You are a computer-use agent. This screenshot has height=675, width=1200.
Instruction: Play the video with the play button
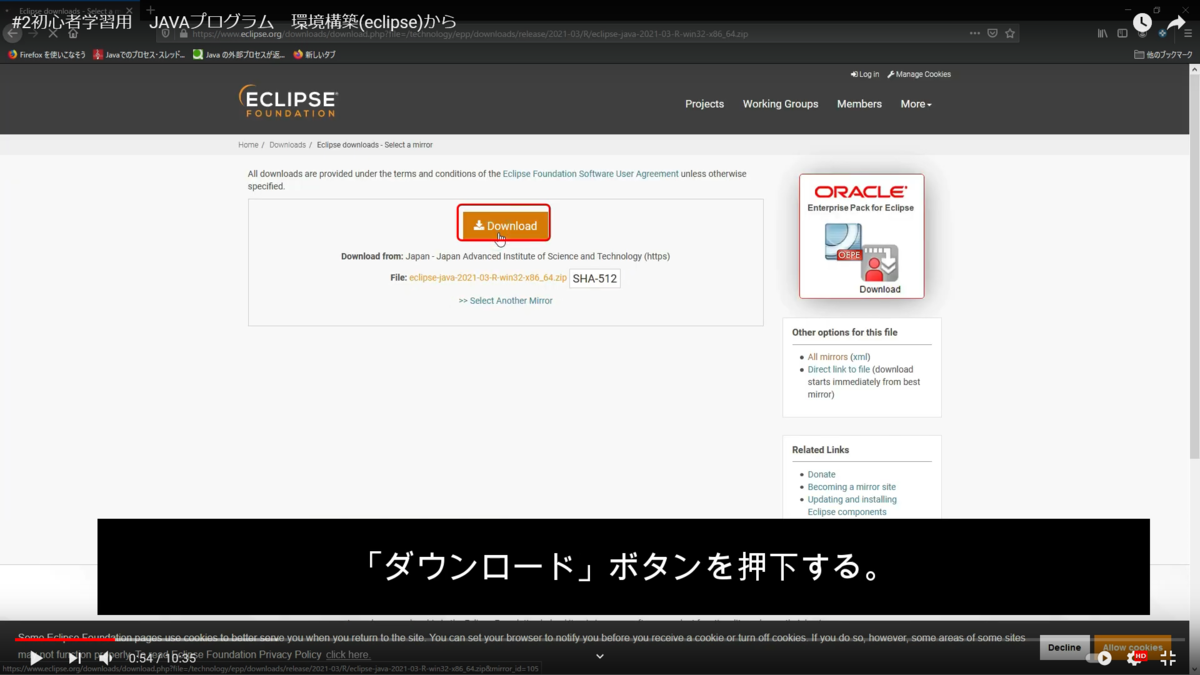pyautogui.click(x=35, y=658)
